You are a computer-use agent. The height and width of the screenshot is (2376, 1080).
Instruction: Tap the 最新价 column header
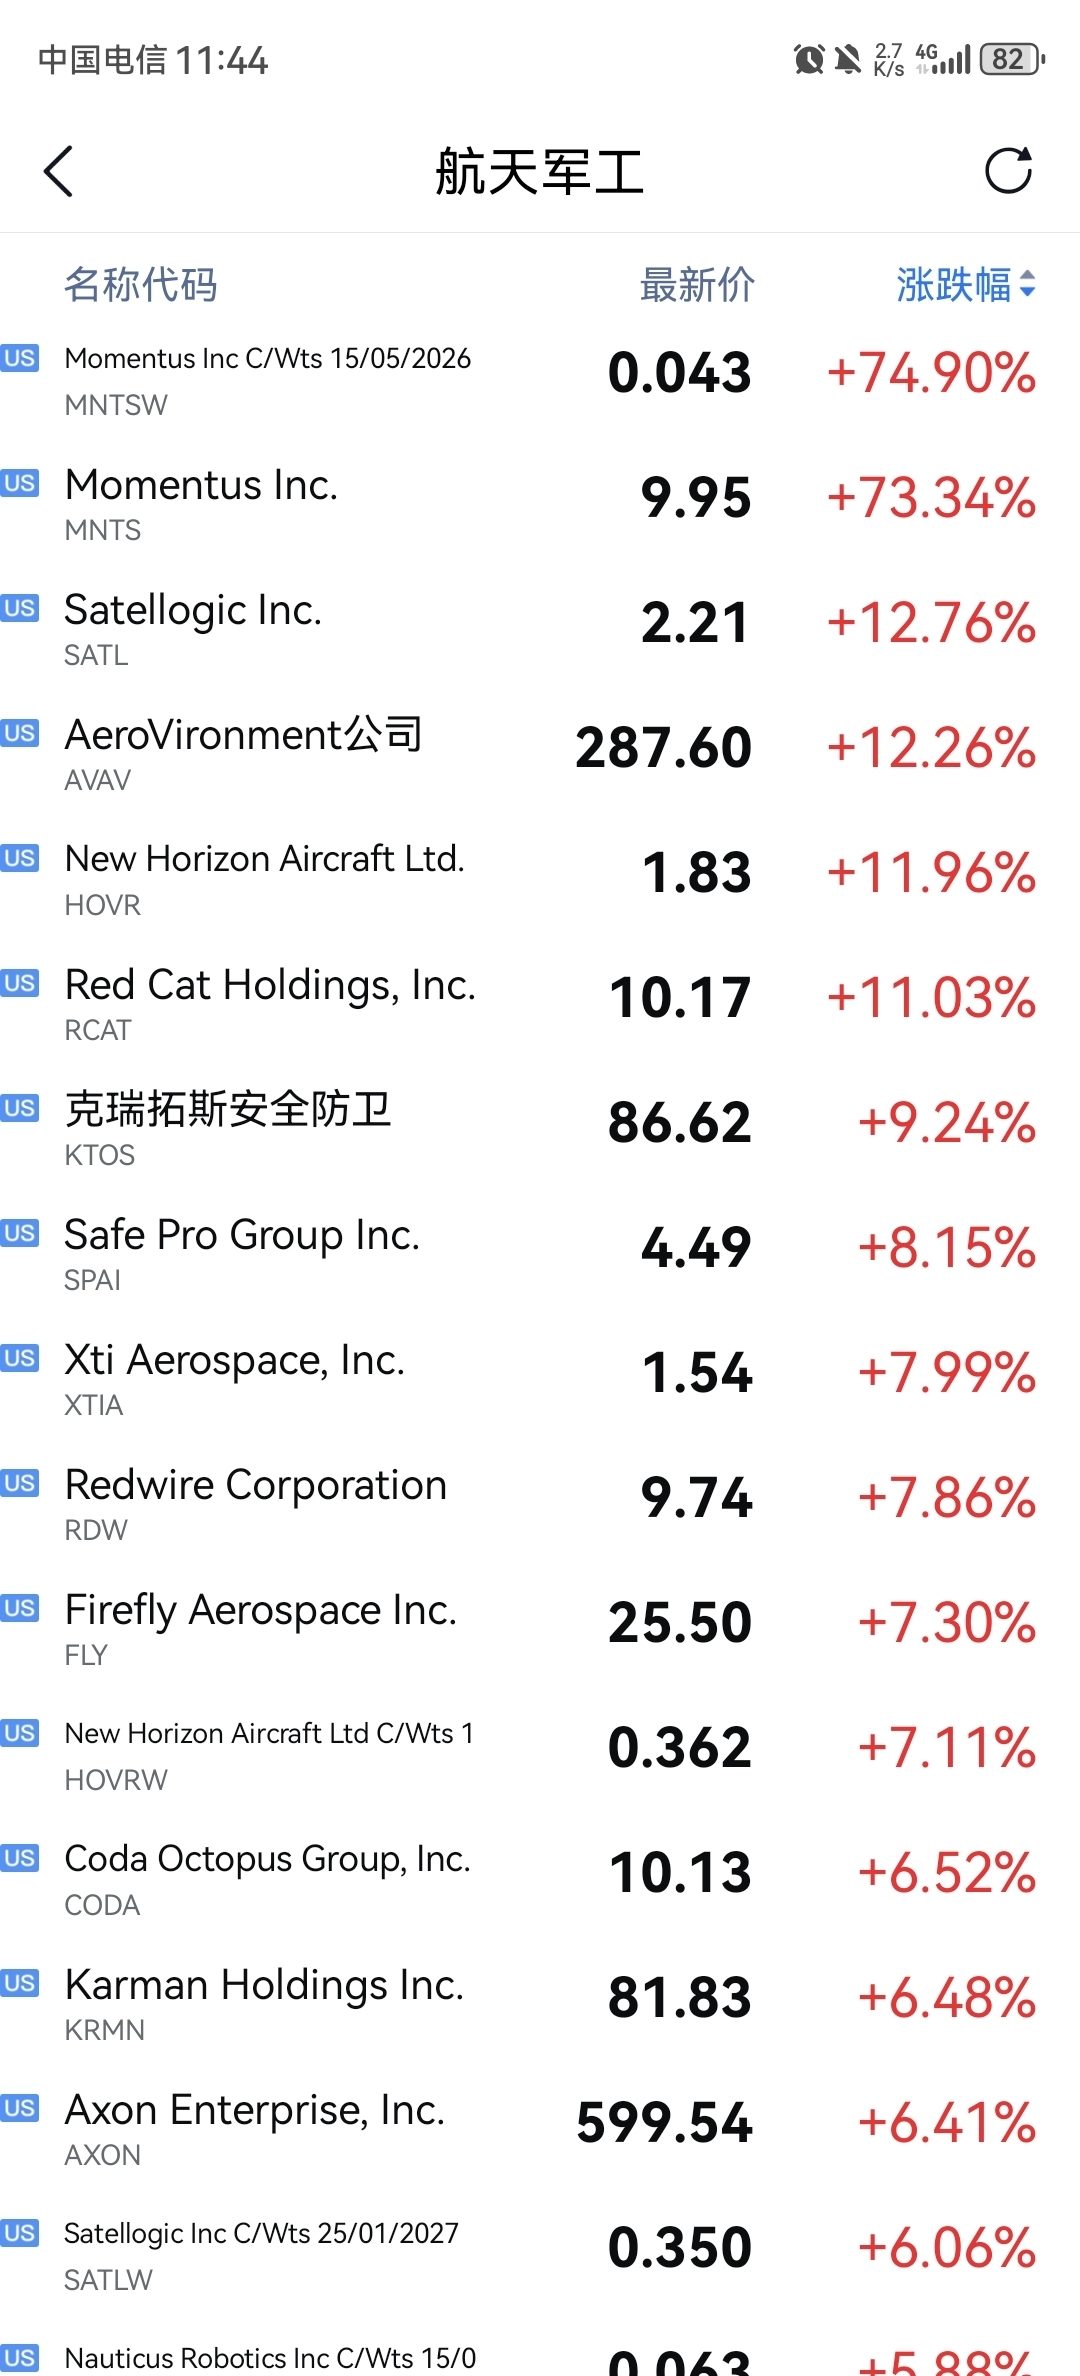(697, 285)
